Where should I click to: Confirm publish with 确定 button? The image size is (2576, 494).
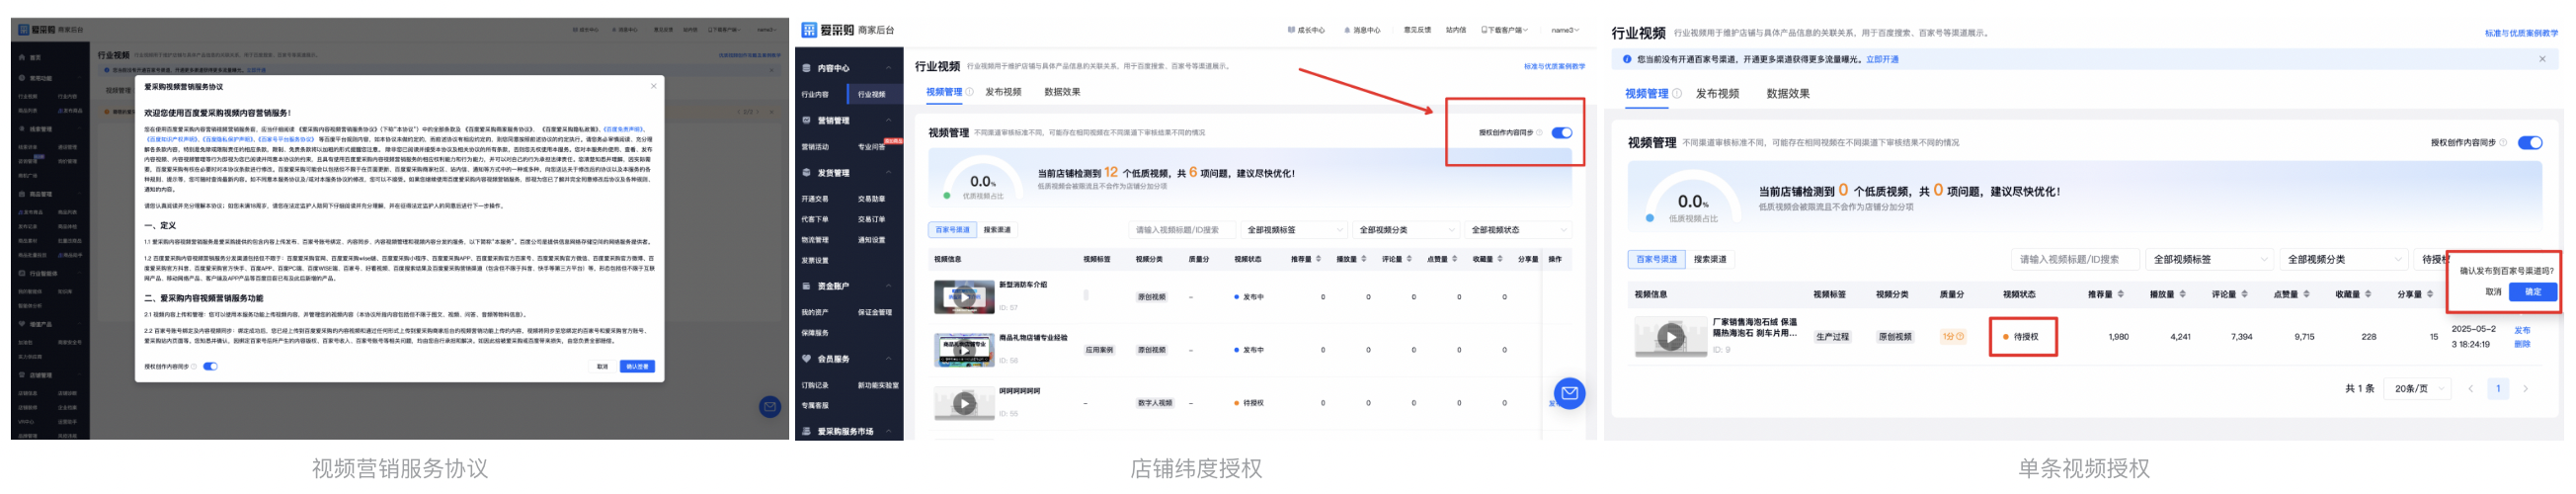[2532, 292]
